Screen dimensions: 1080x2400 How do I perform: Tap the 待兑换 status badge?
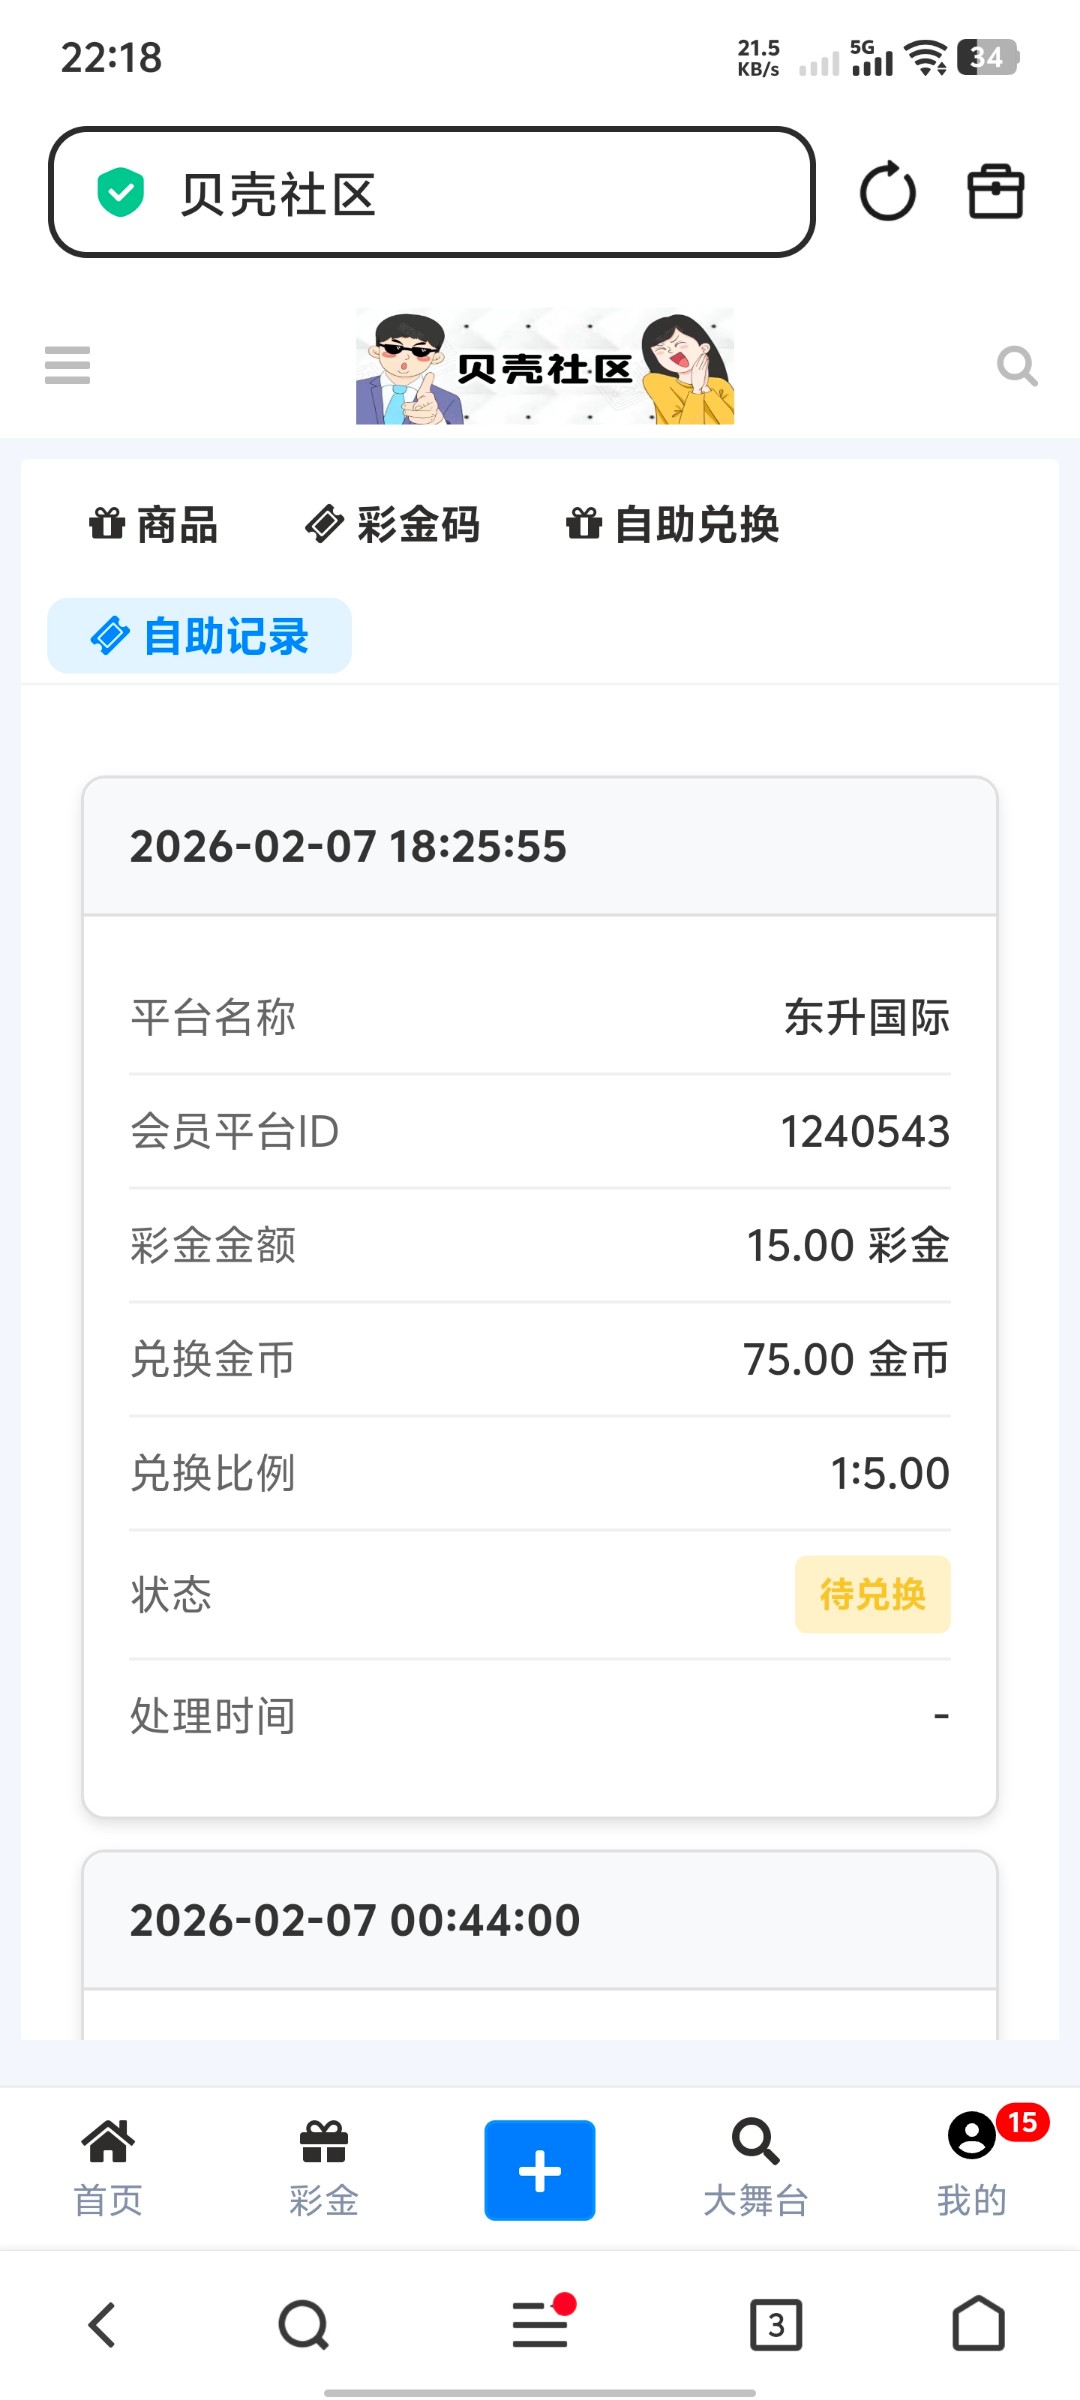pos(872,1594)
